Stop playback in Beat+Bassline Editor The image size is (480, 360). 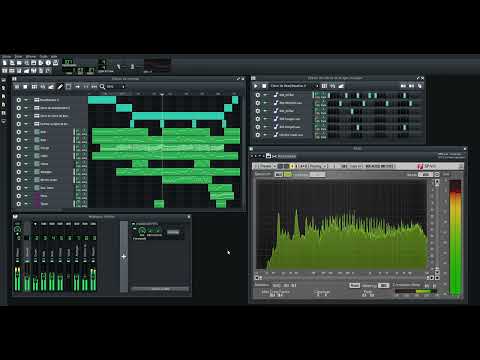264,86
